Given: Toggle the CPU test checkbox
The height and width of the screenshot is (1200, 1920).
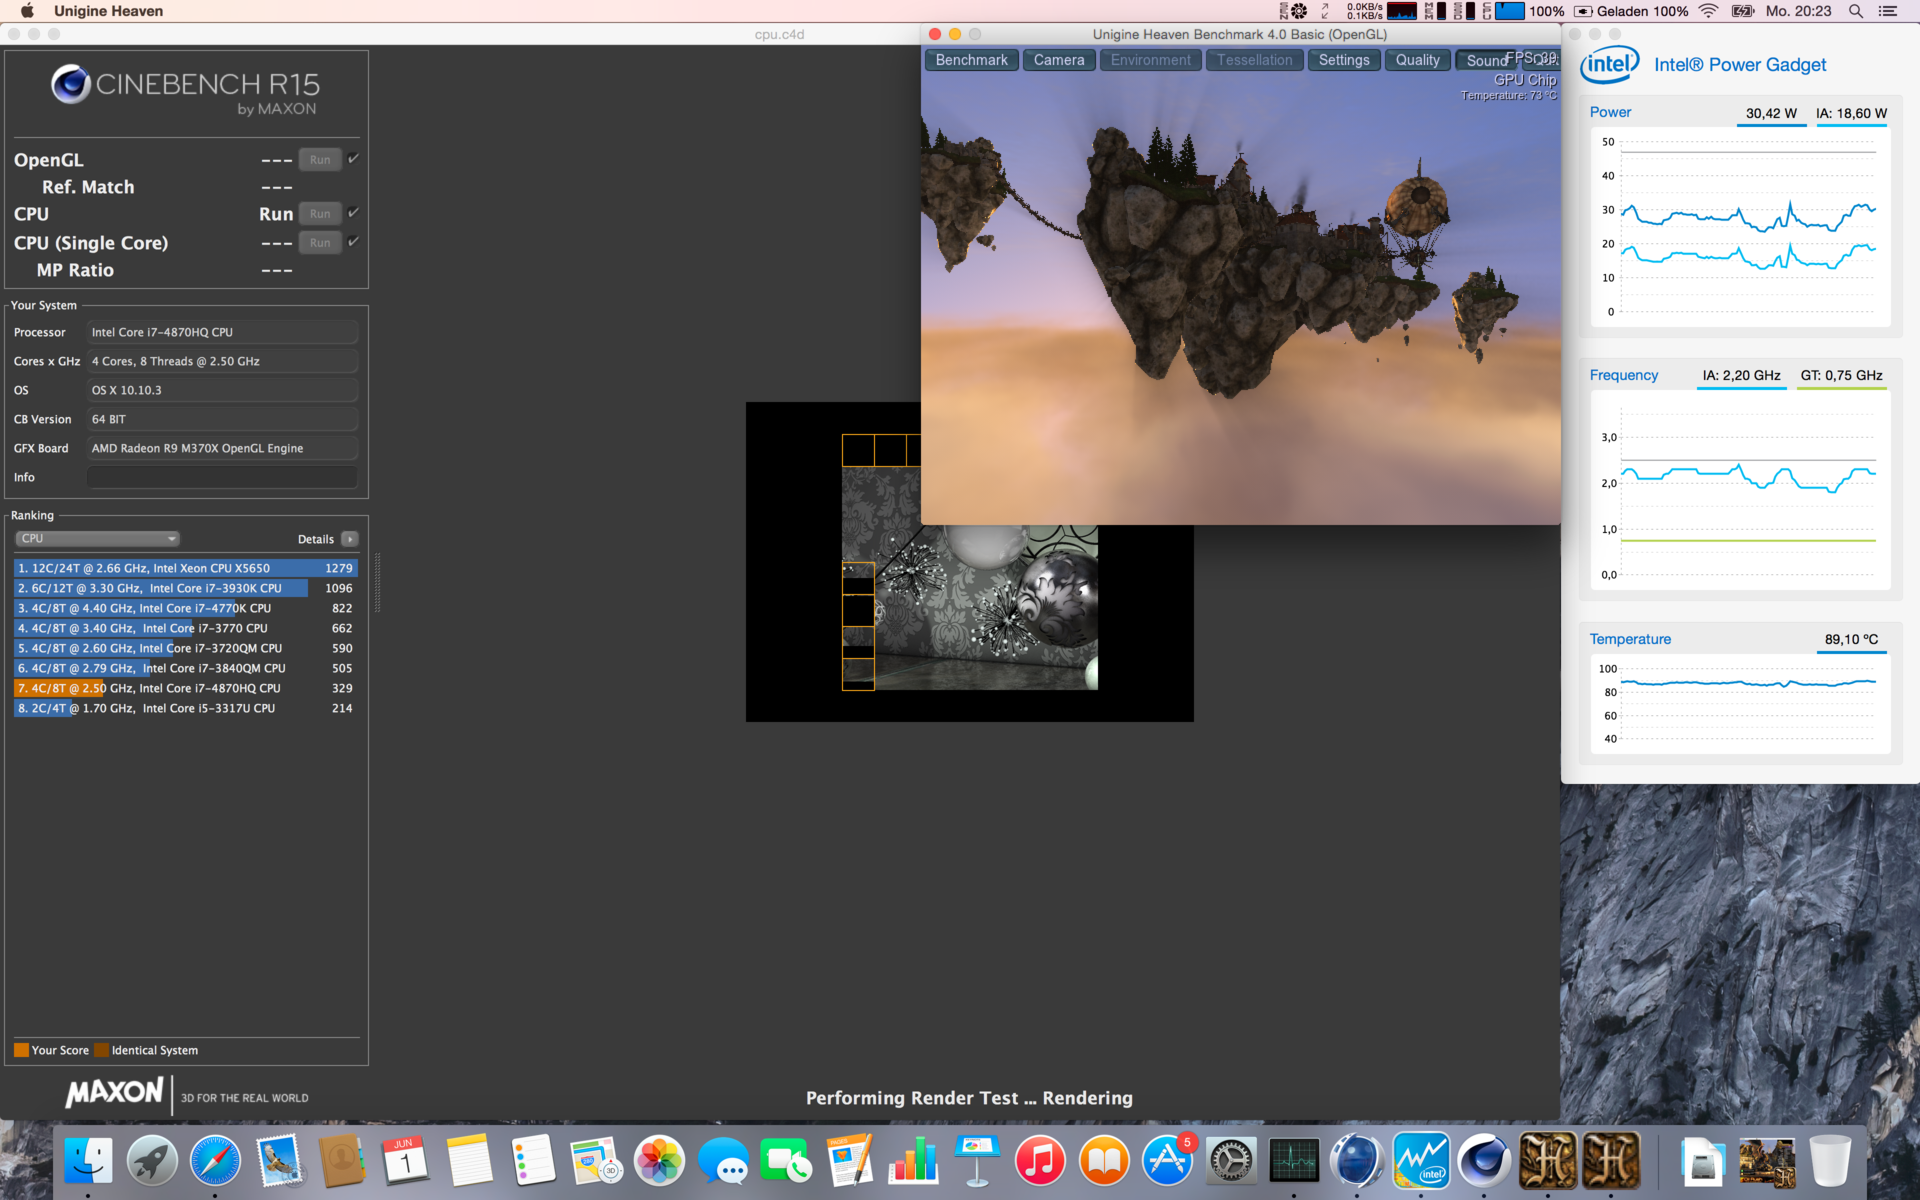Looking at the screenshot, I should [353, 213].
